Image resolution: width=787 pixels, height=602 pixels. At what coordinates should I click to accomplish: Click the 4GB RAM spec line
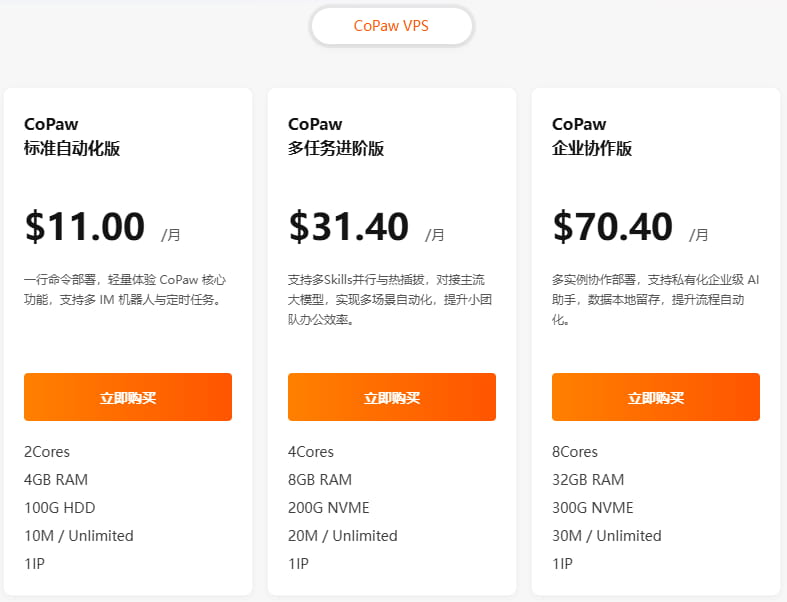[56, 480]
